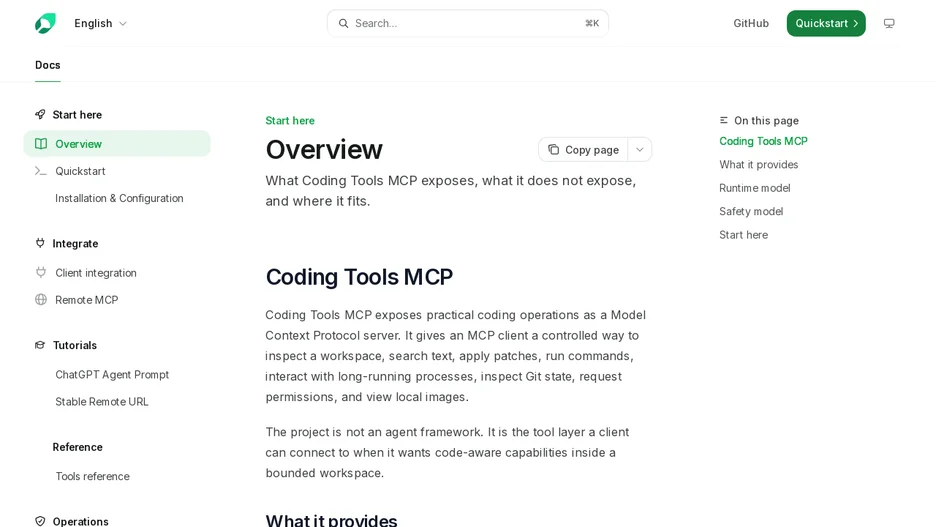The height and width of the screenshot is (527, 936).
Task: Click the chevron arrow inside Quickstart button
Action: [x=855, y=23]
